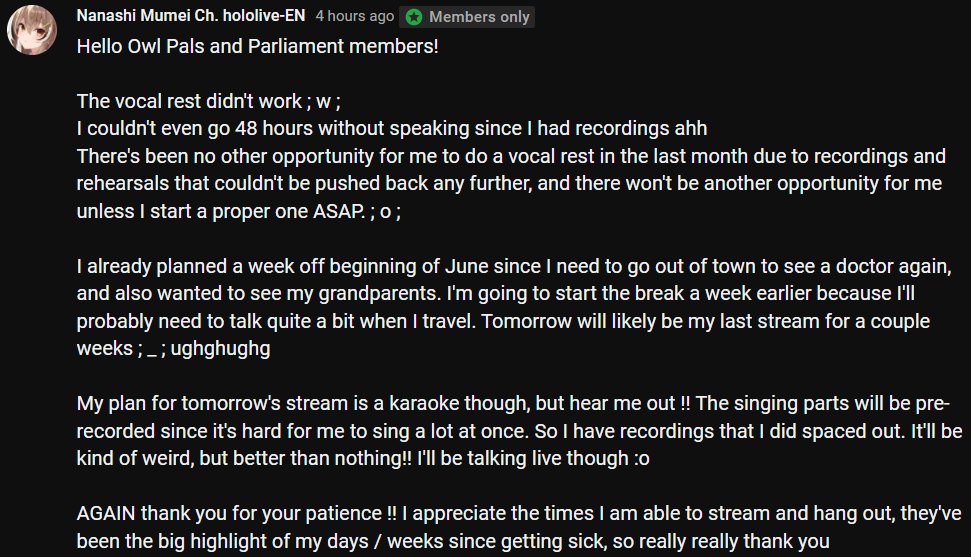Screen dimensions: 971x557
Task: Click the line 'kind of weird, but better than nothing!!'
Action: (x=363, y=459)
